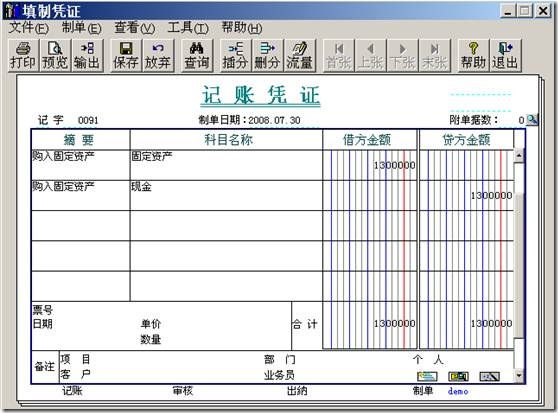The image size is (558, 413).
Task: Select the 固定资产 account name cell
Action: click(x=226, y=165)
